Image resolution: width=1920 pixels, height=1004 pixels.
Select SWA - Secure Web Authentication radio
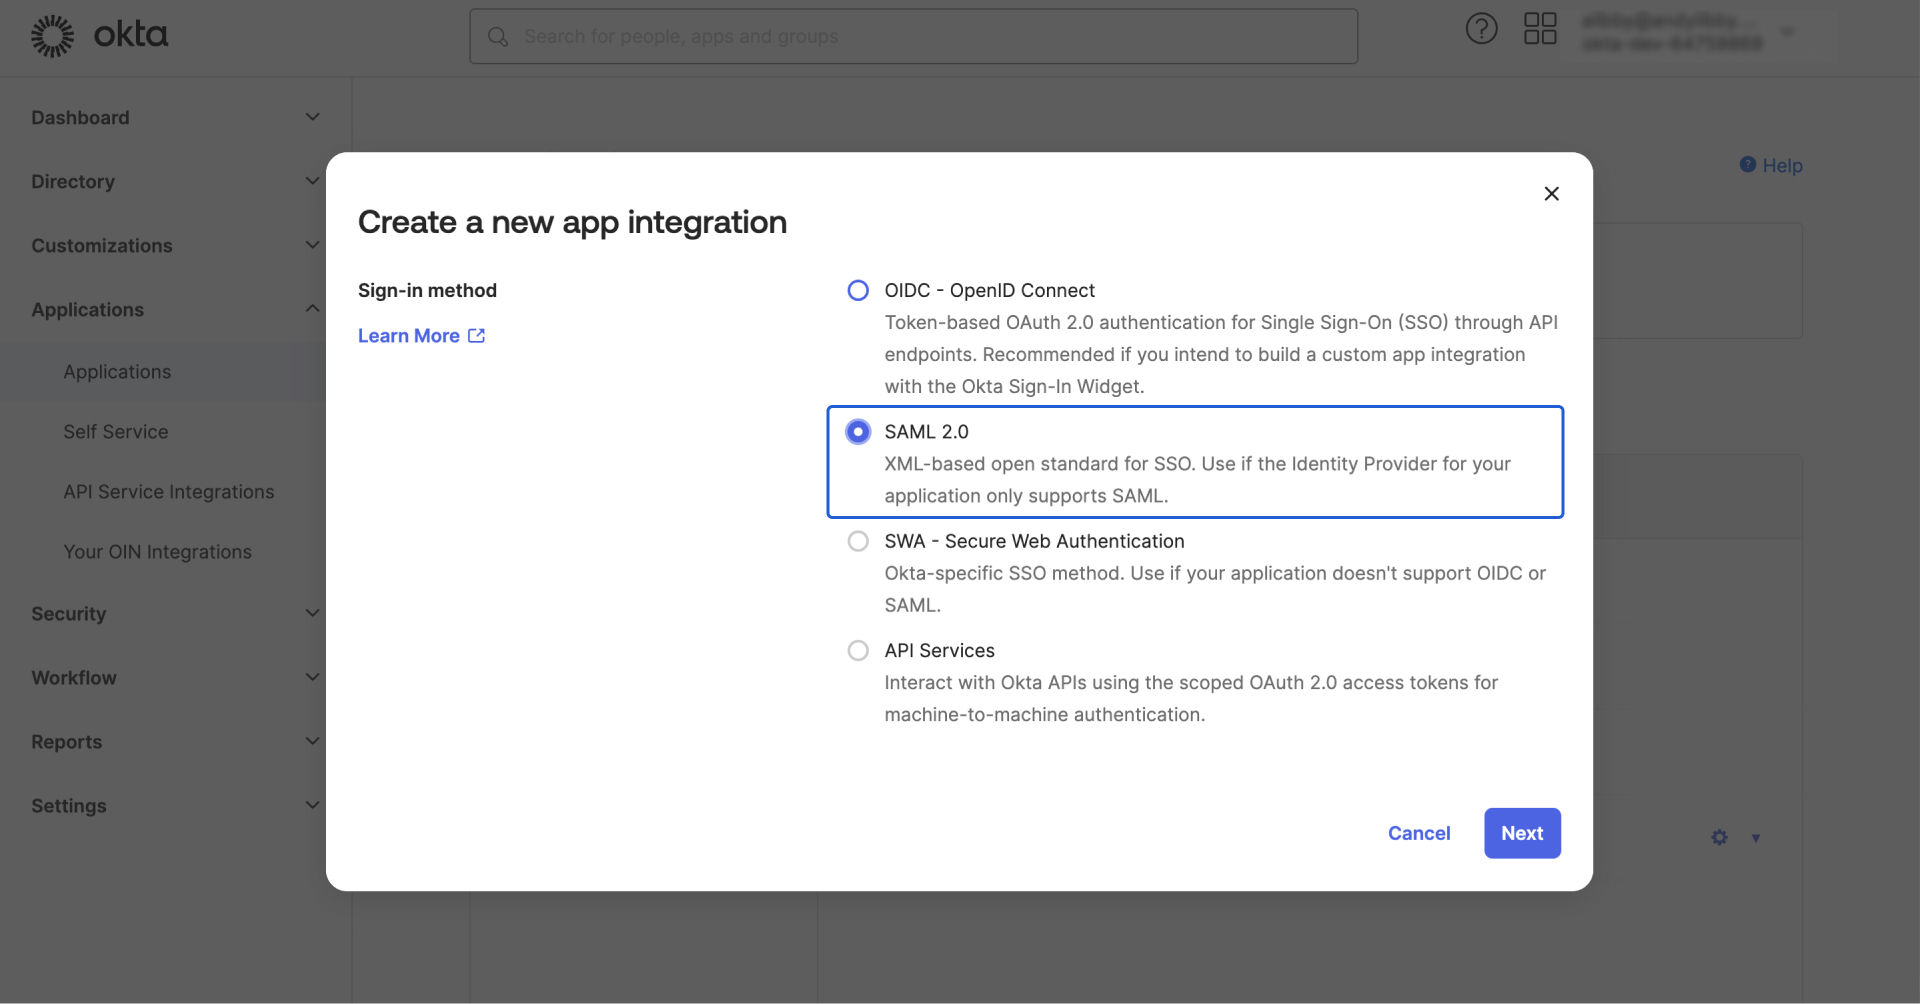[858, 541]
